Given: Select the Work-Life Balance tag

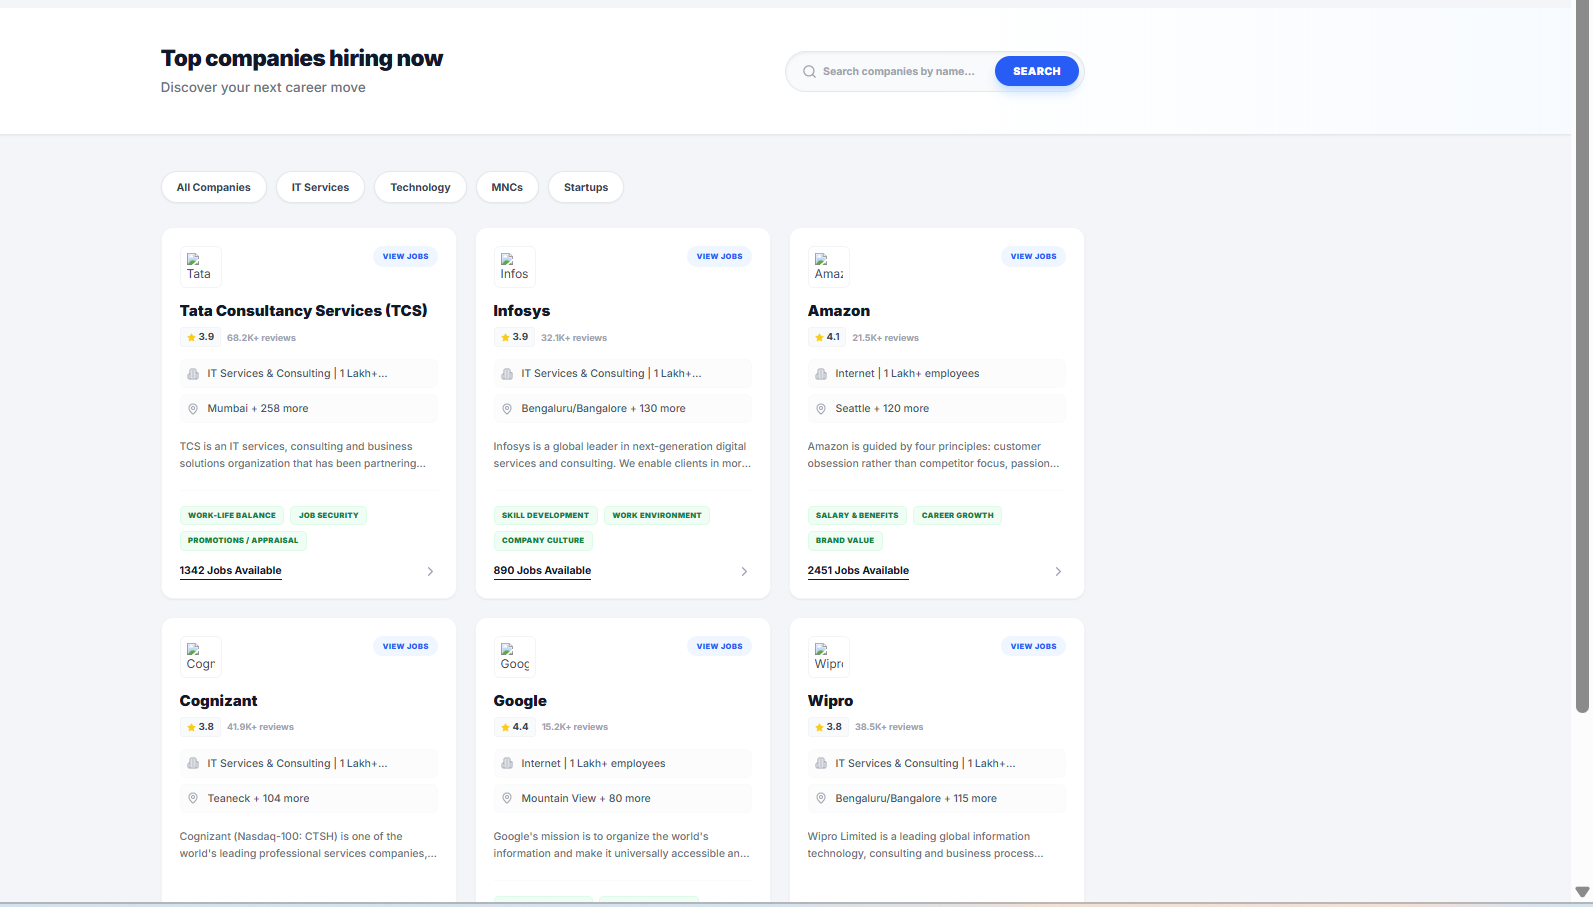Looking at the screenshot, I should click(x=232, y=516).
